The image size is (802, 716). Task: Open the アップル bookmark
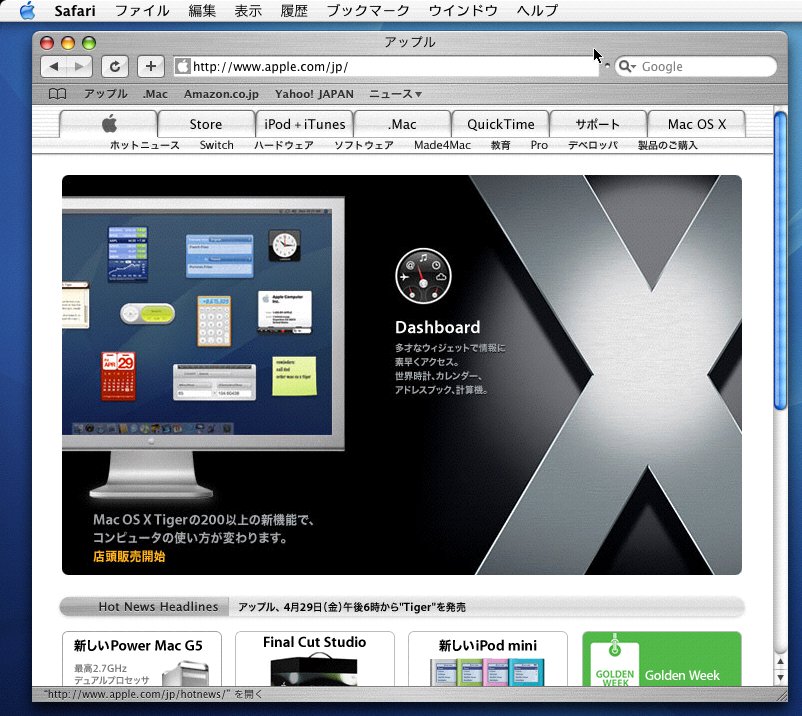tap(105, 94)
